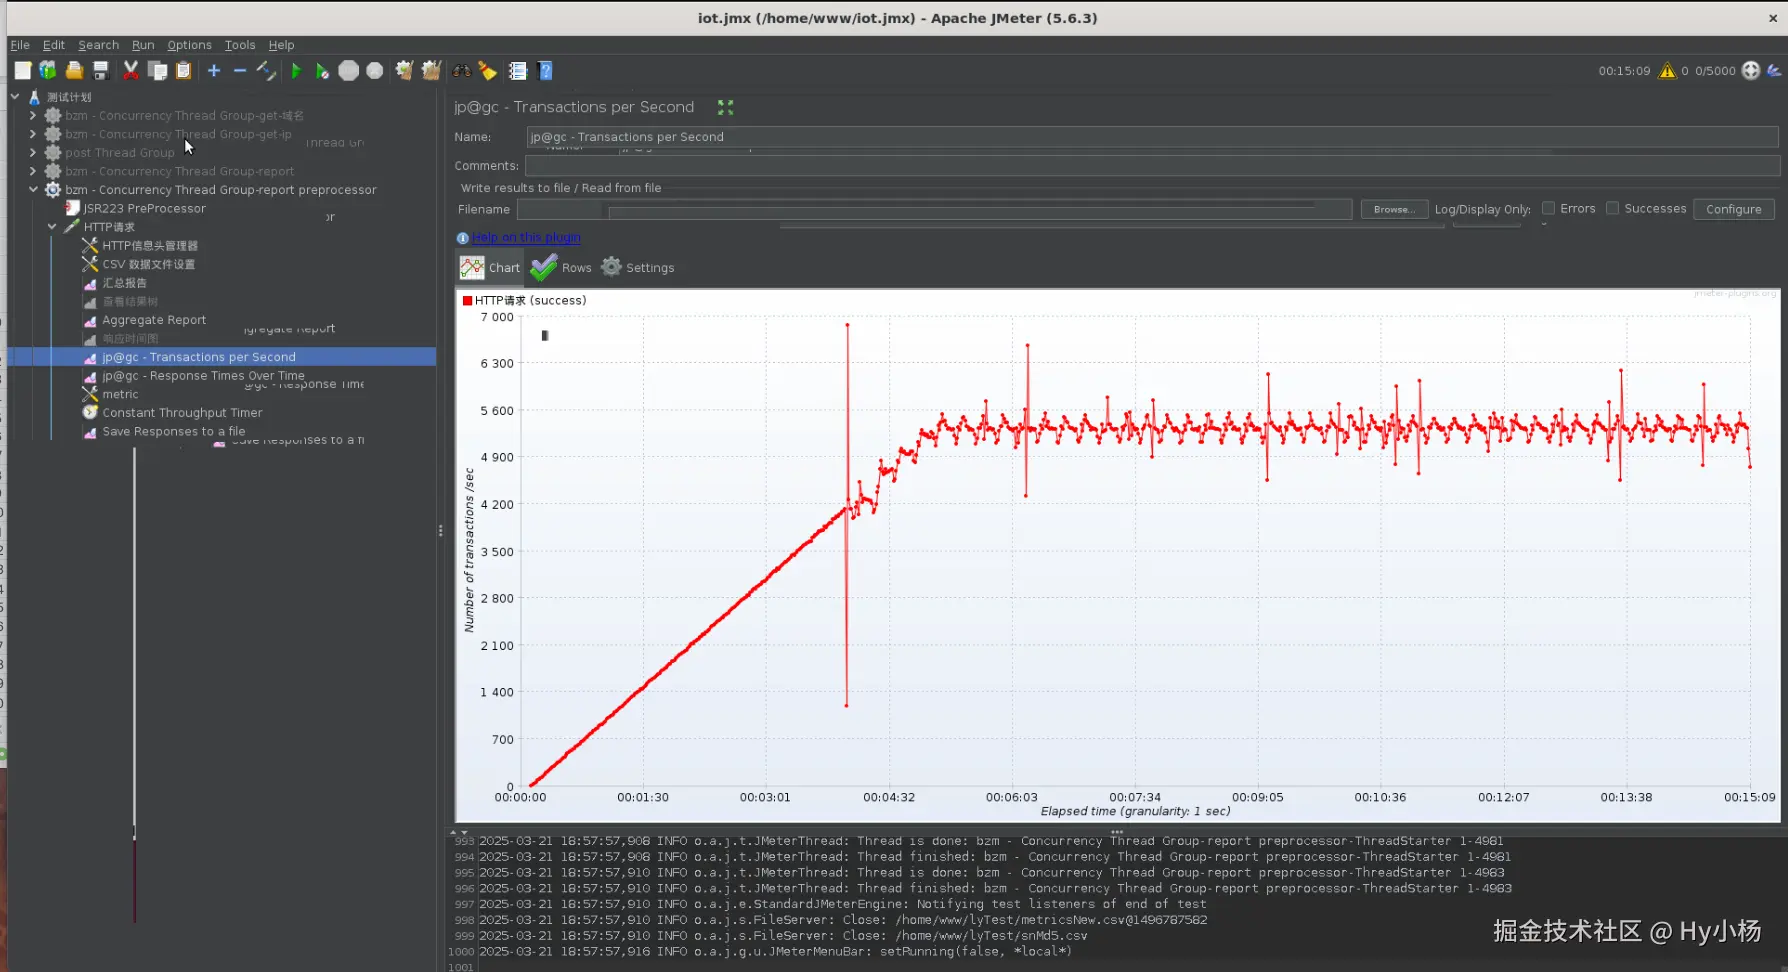Open Help using the question-mark toolbar icon

[545, 70]
